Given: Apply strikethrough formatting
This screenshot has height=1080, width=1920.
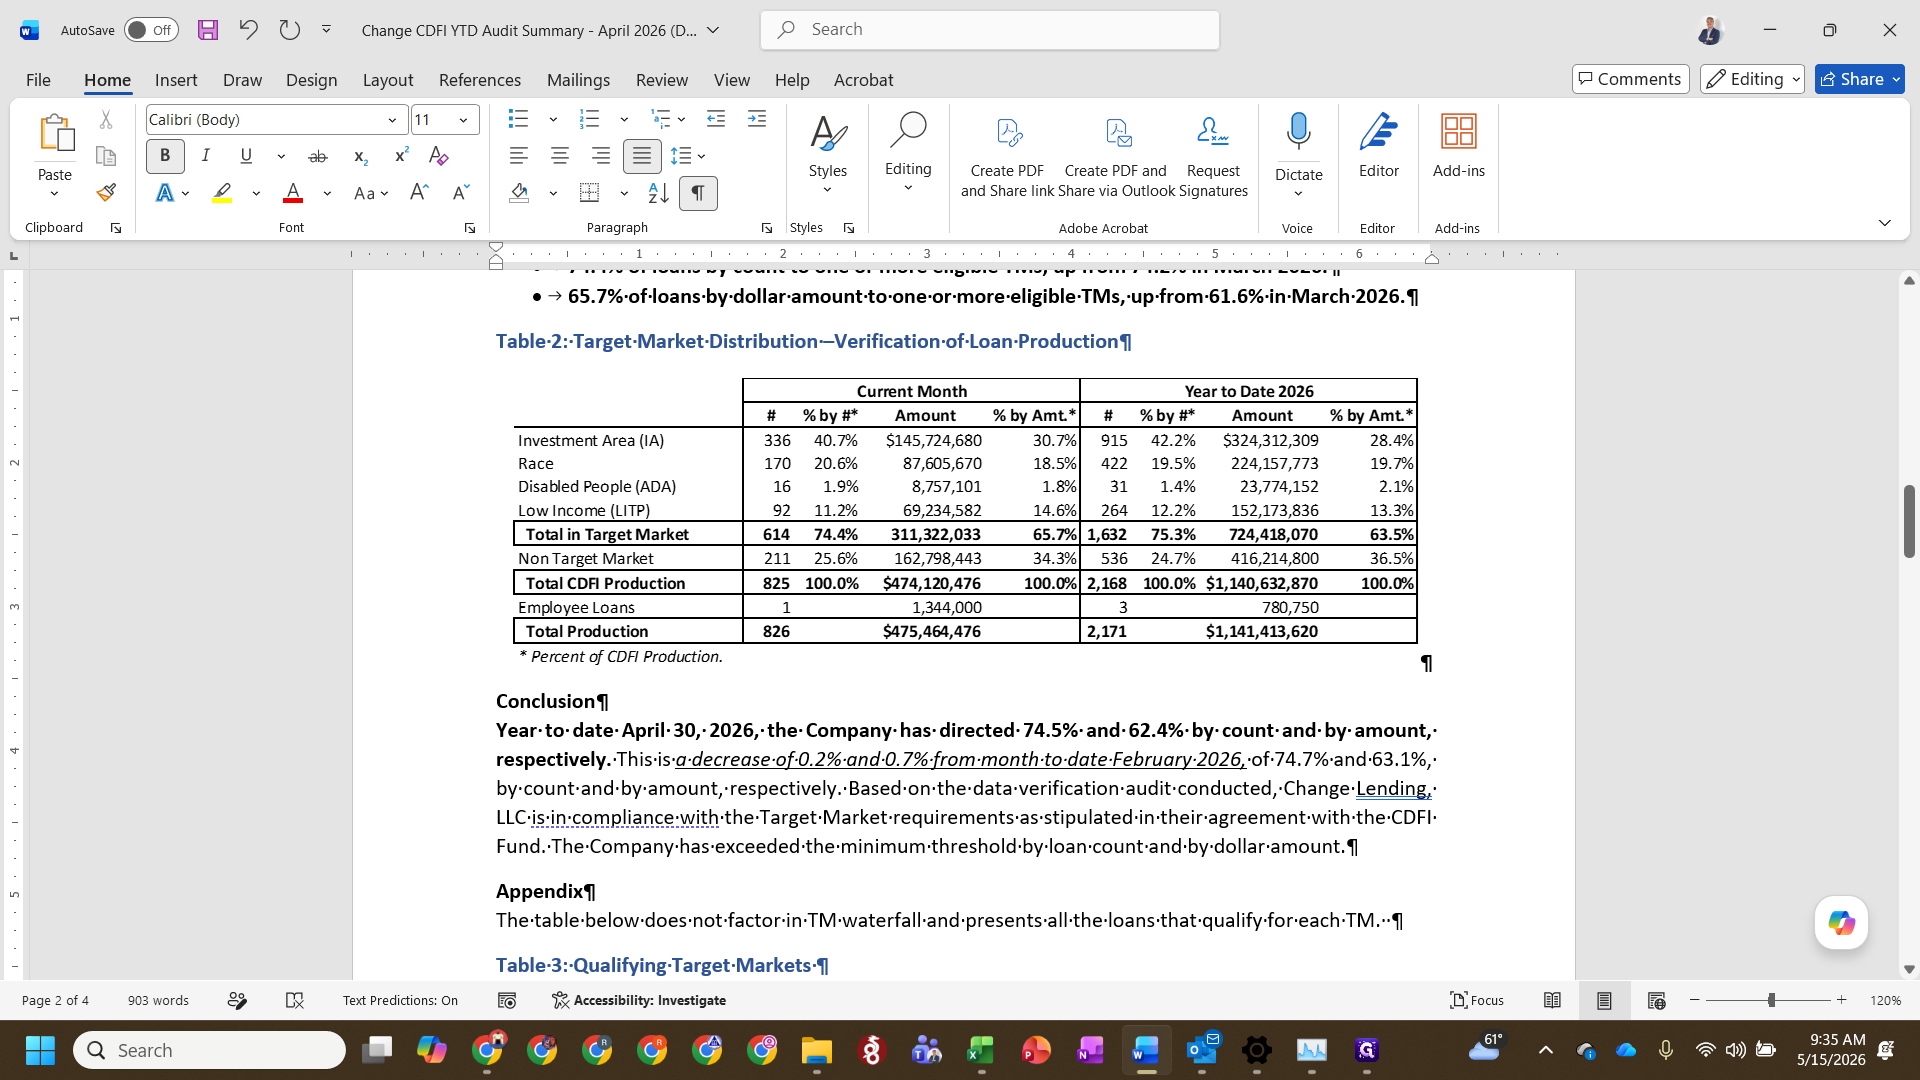Looking at the screenshot, I should (x=318, y=156).
